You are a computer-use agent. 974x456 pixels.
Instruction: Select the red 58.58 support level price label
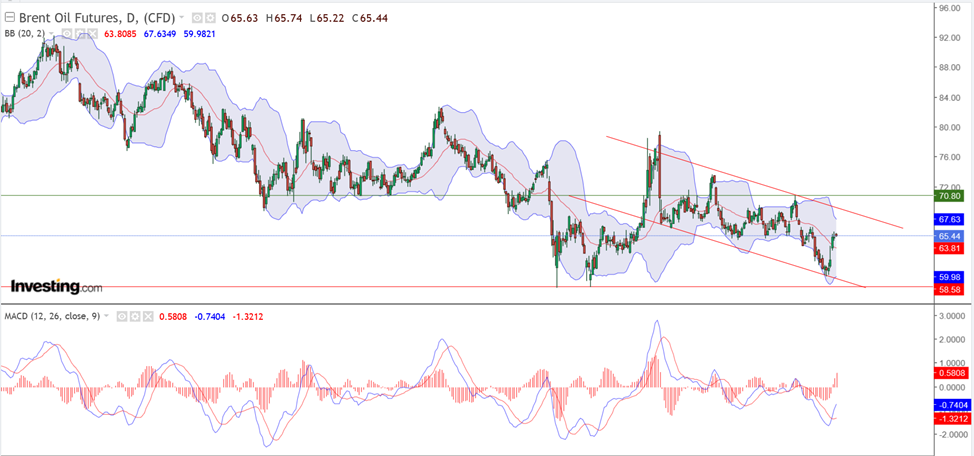tap(948, 289)
